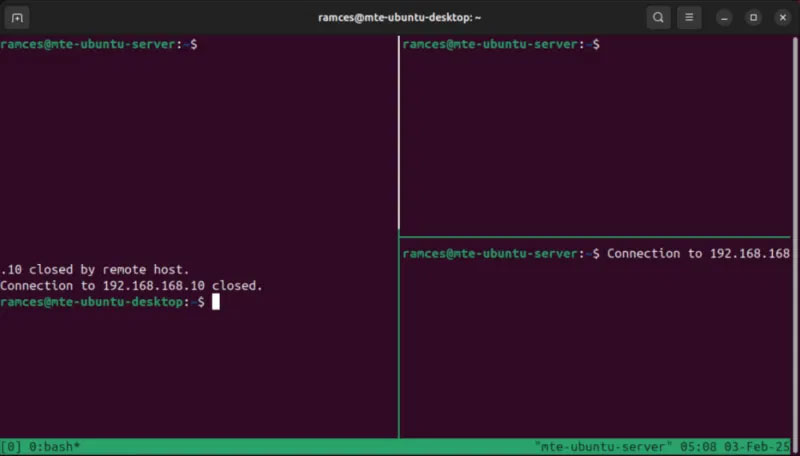Open the hamburger main menu
The image size is (800, 456).
coord(689,18)
